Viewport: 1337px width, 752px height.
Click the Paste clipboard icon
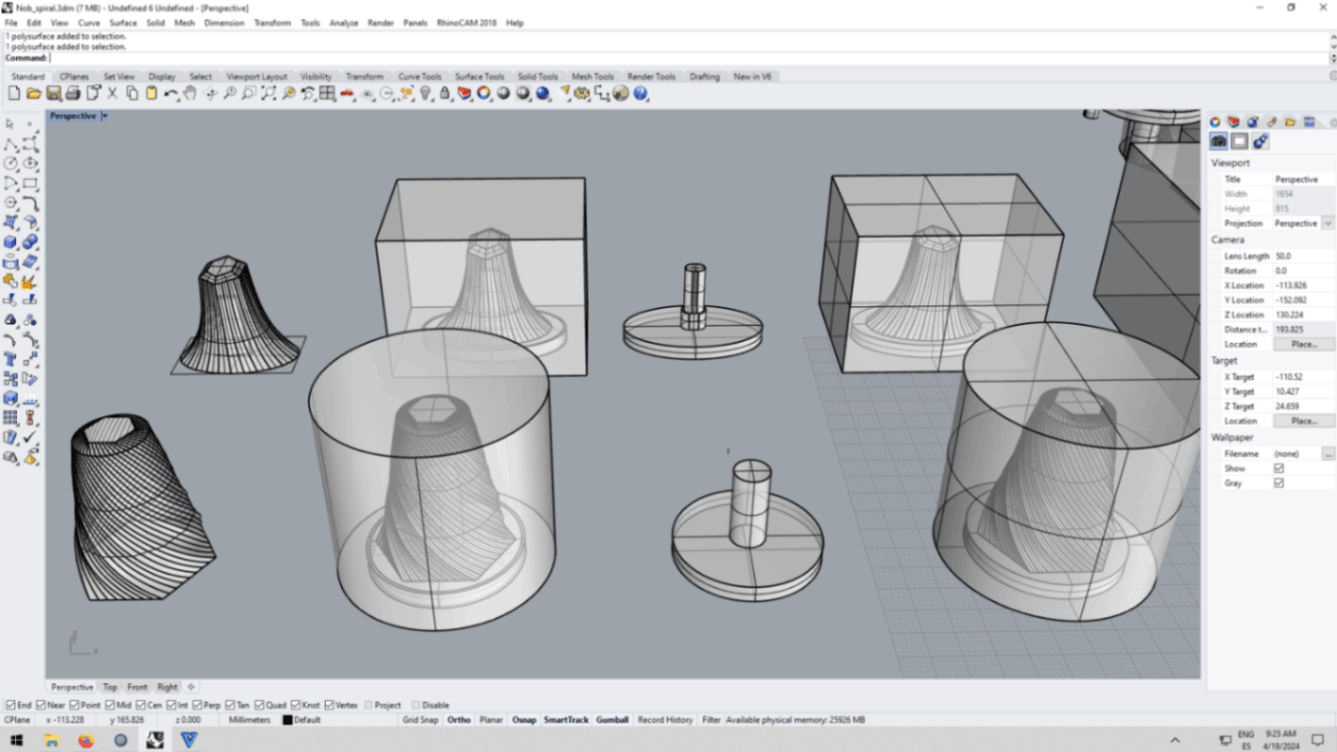[x=151, y=93]
